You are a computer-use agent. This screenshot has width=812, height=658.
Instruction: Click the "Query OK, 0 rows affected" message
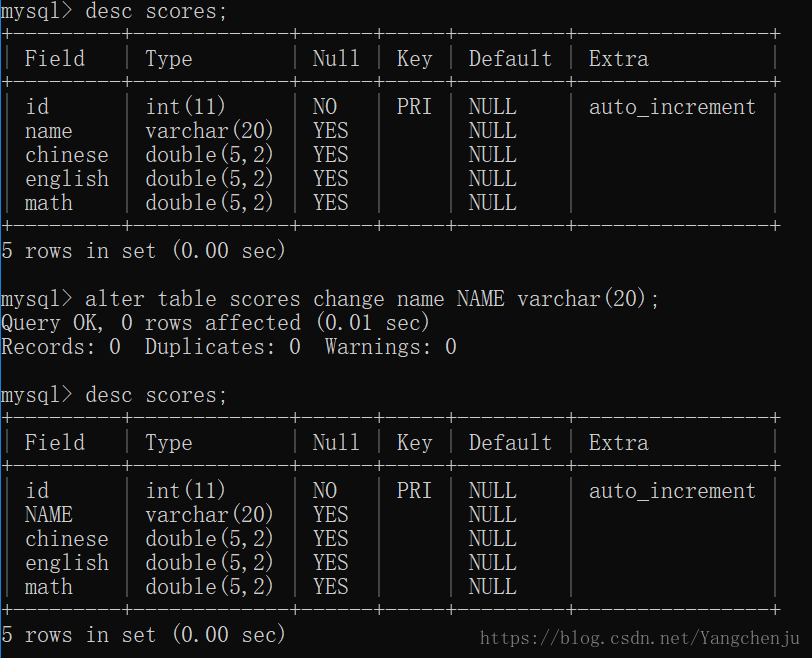pos(215,323)
